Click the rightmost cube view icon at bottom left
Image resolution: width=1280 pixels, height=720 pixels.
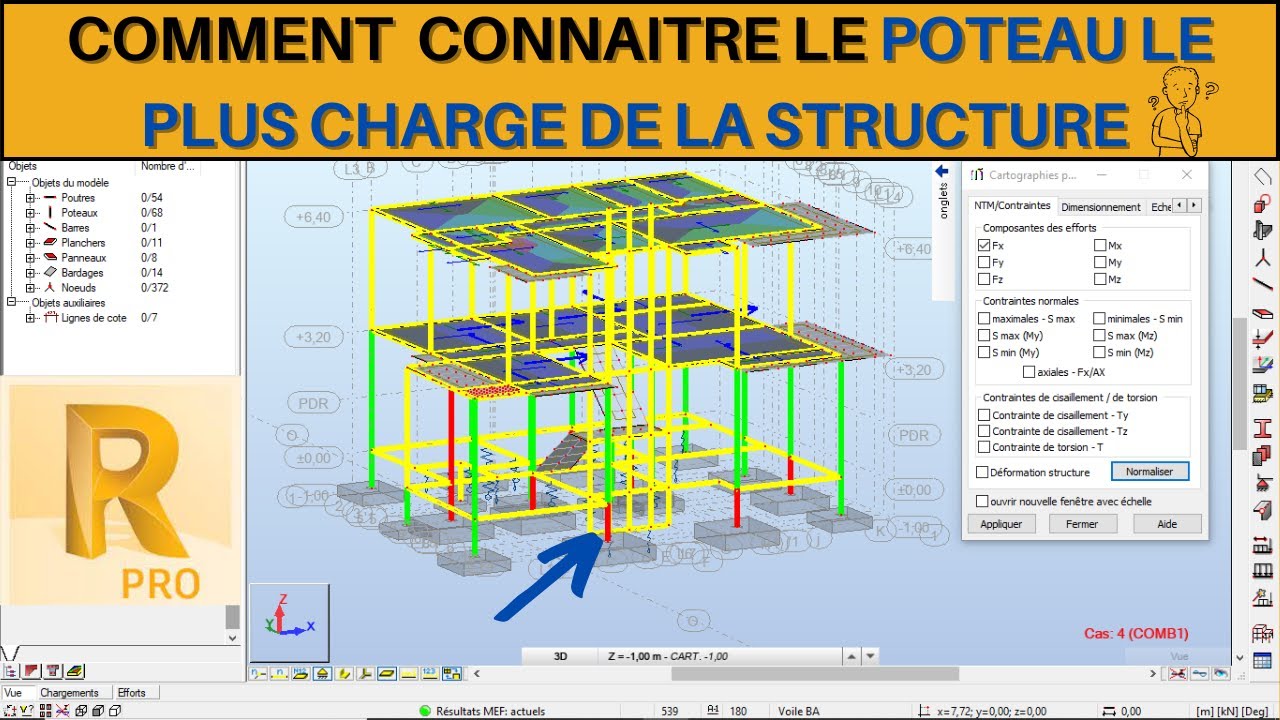[115, 711]
